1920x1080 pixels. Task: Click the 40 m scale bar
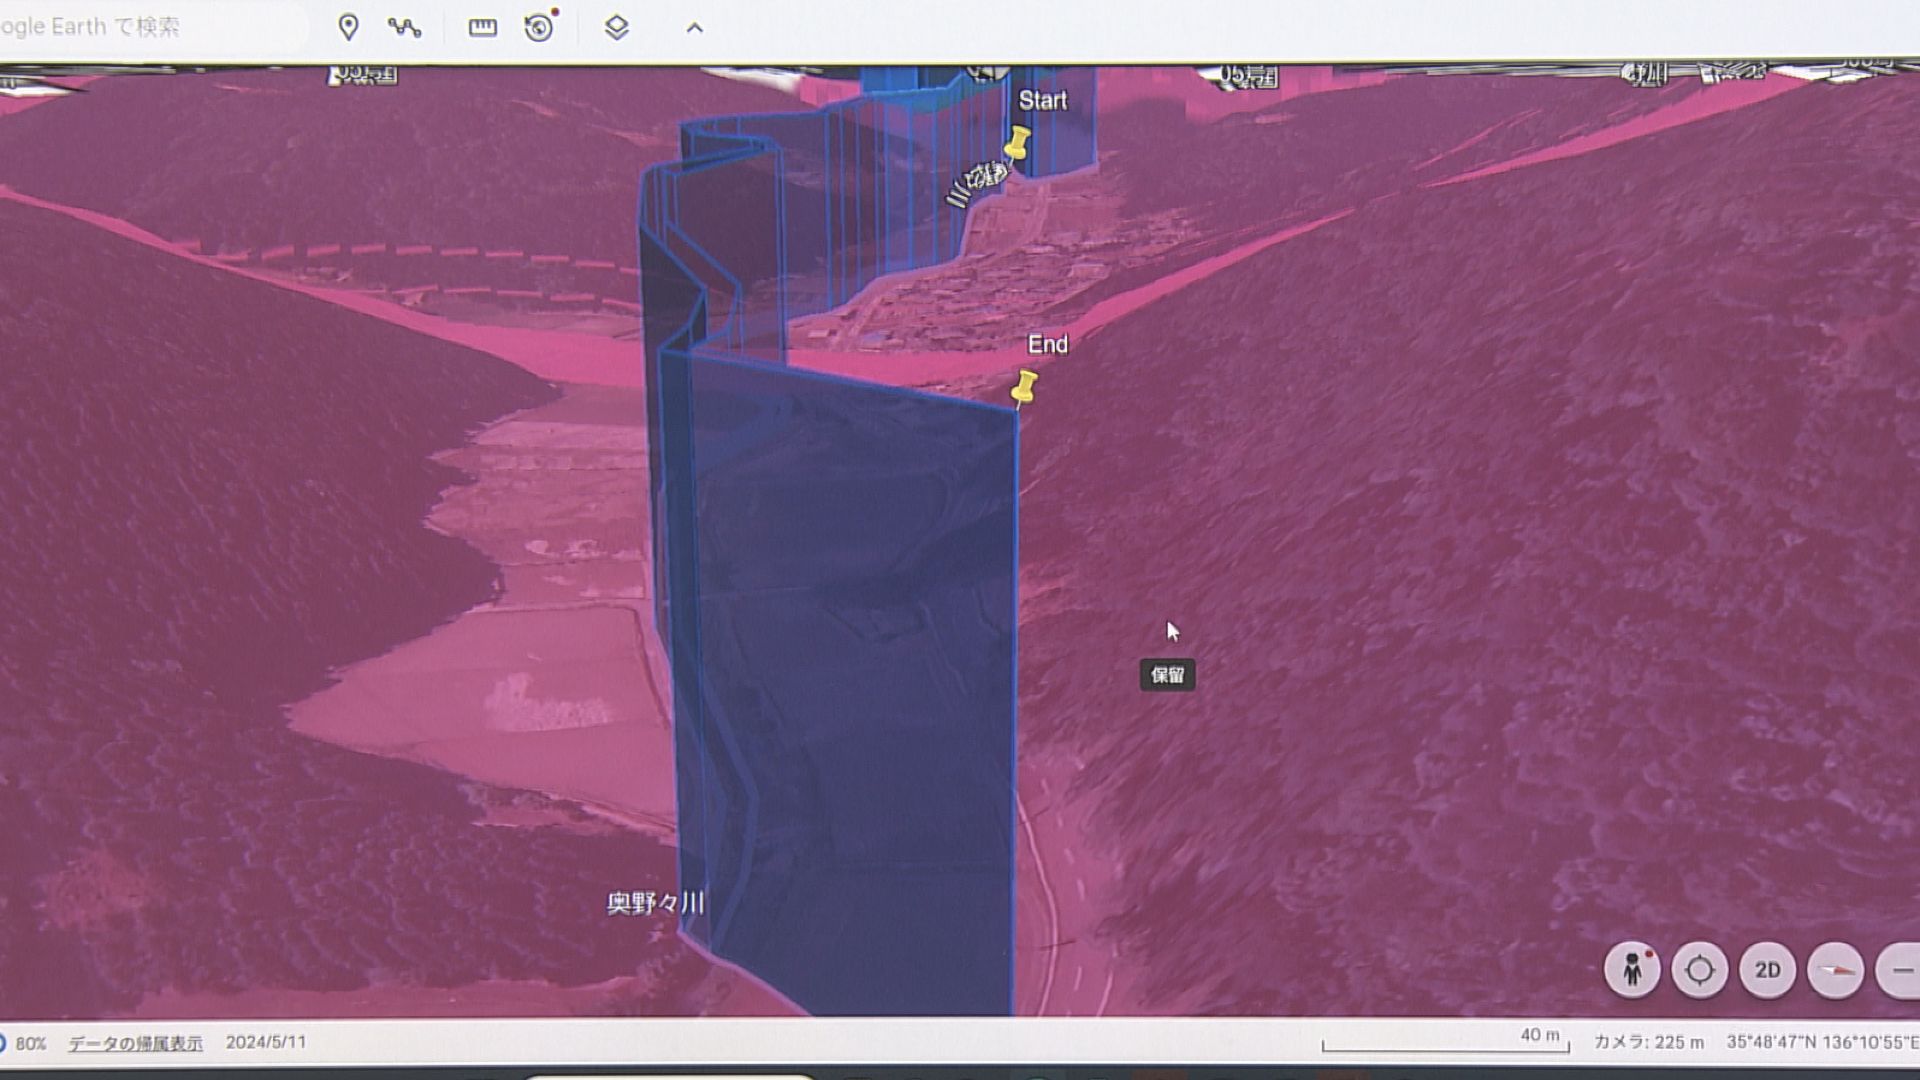1445,1042
